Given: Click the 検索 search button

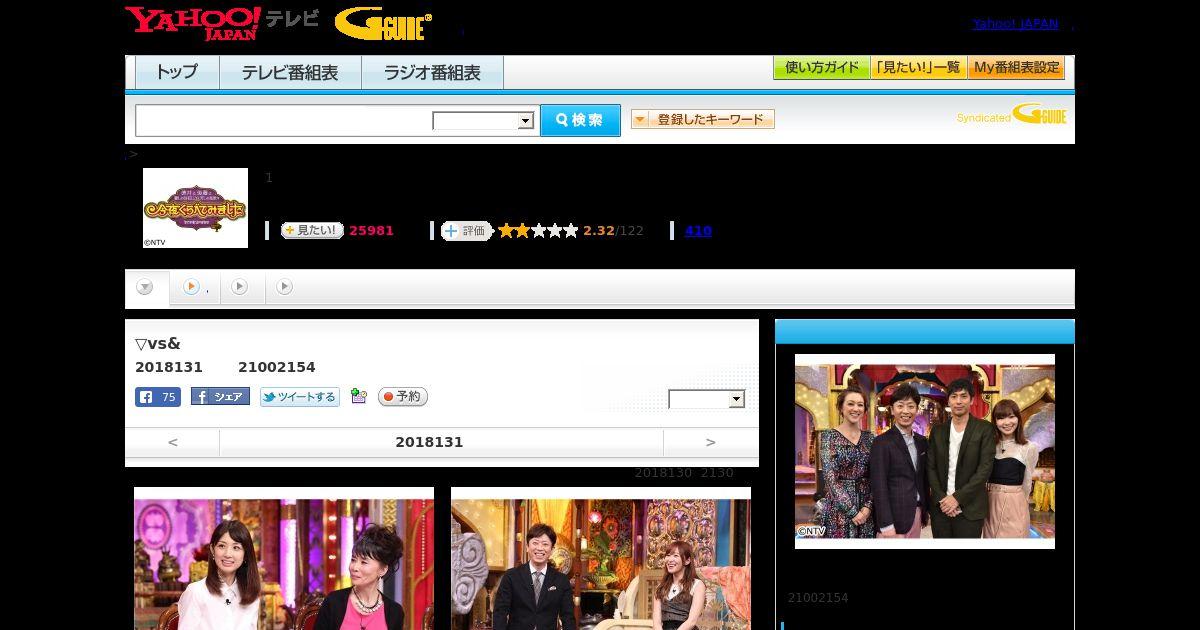Looking at the screenshot, I should [580, 120].
